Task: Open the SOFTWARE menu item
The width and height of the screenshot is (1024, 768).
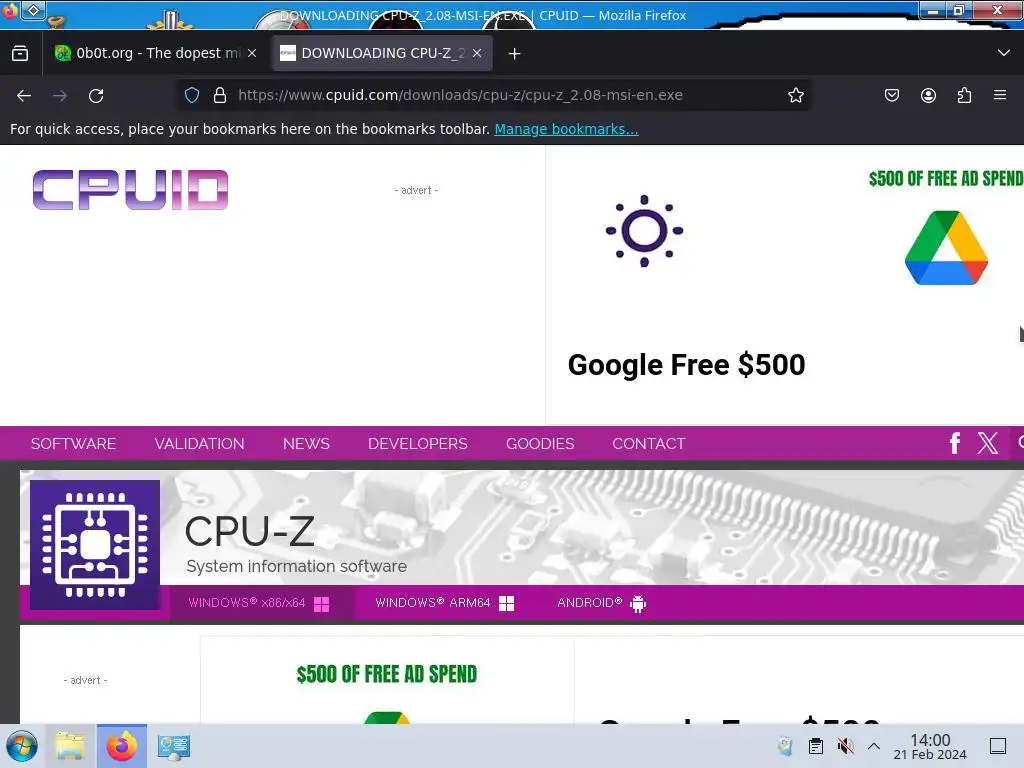Action: (73, 444)
